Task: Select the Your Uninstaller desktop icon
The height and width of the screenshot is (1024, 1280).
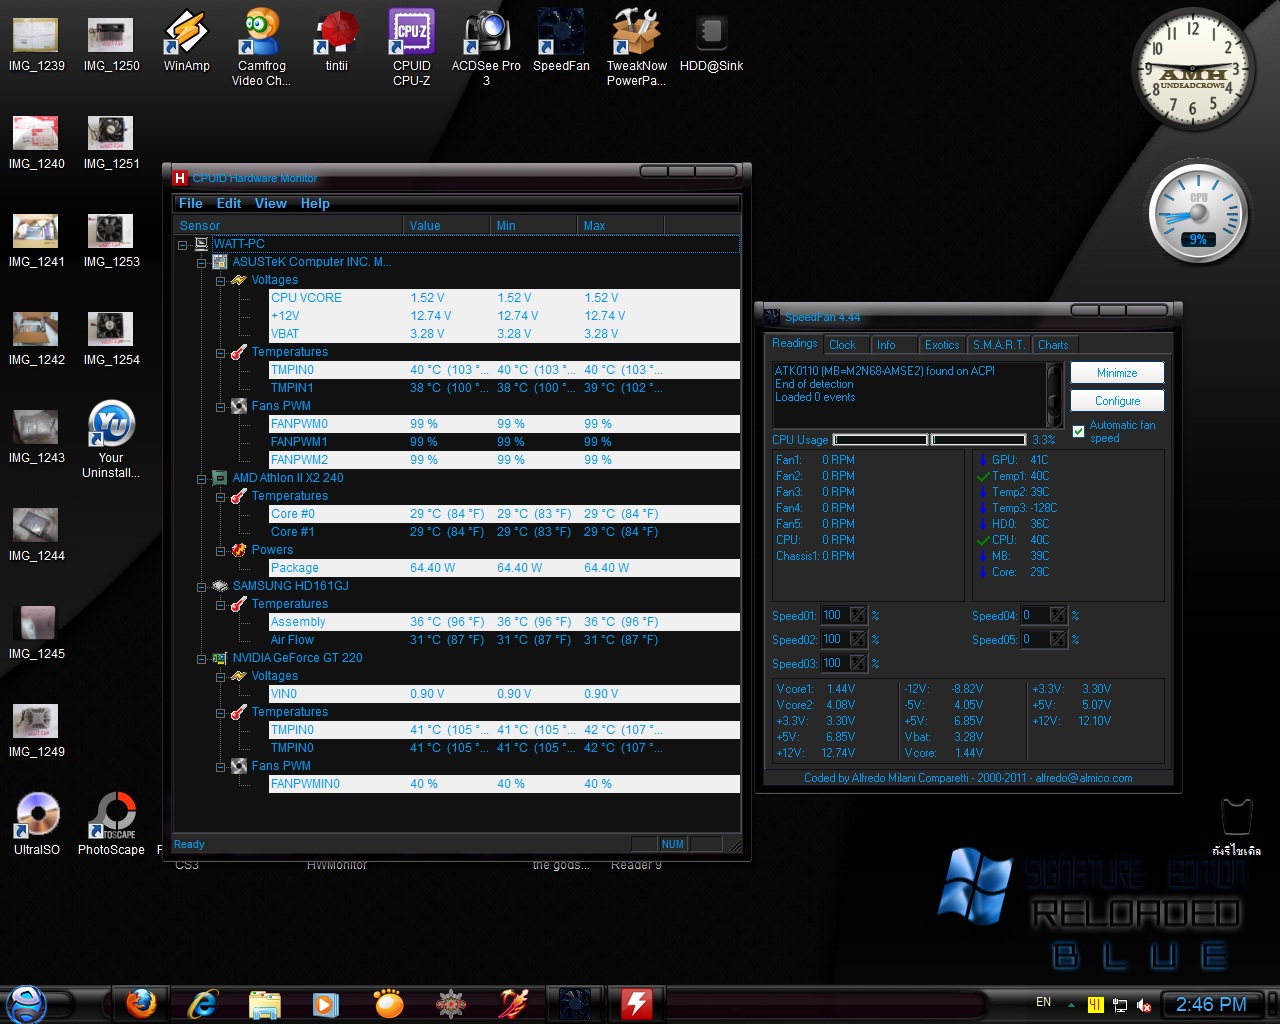Action: (111, 439)
